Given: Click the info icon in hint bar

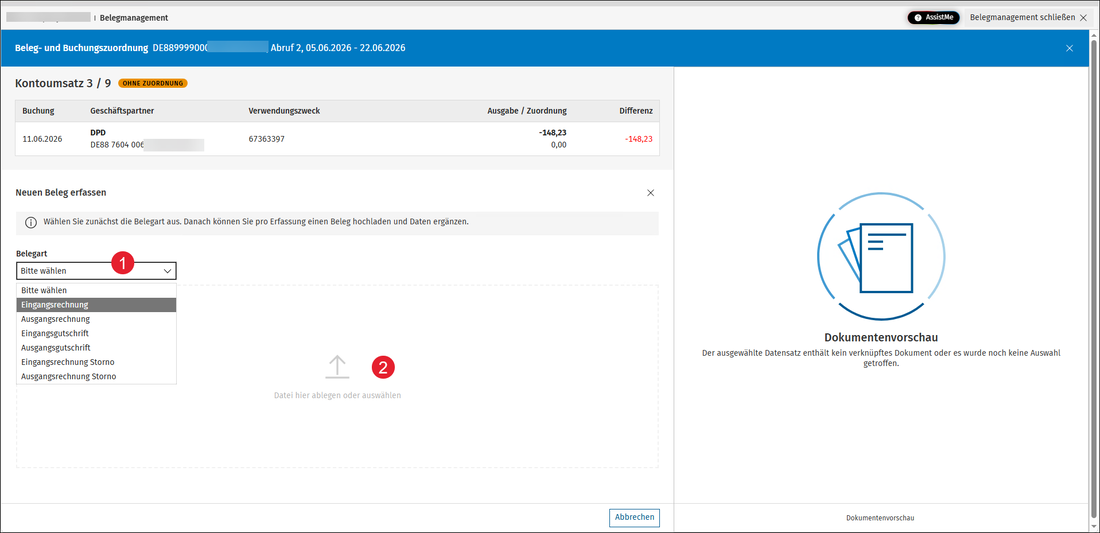Looking at the screenshot, I should pos(31,222).
